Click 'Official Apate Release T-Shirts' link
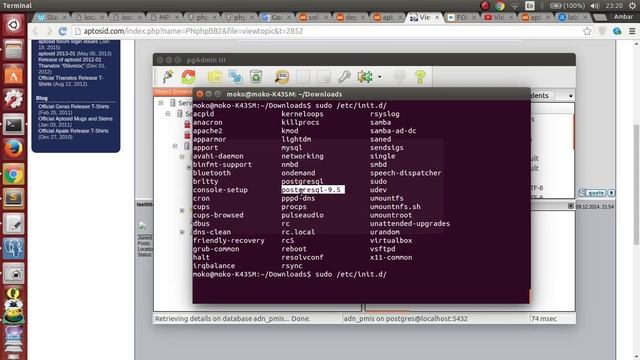The width and height of the screenshot is (640, 360). (x=73, y=131)
